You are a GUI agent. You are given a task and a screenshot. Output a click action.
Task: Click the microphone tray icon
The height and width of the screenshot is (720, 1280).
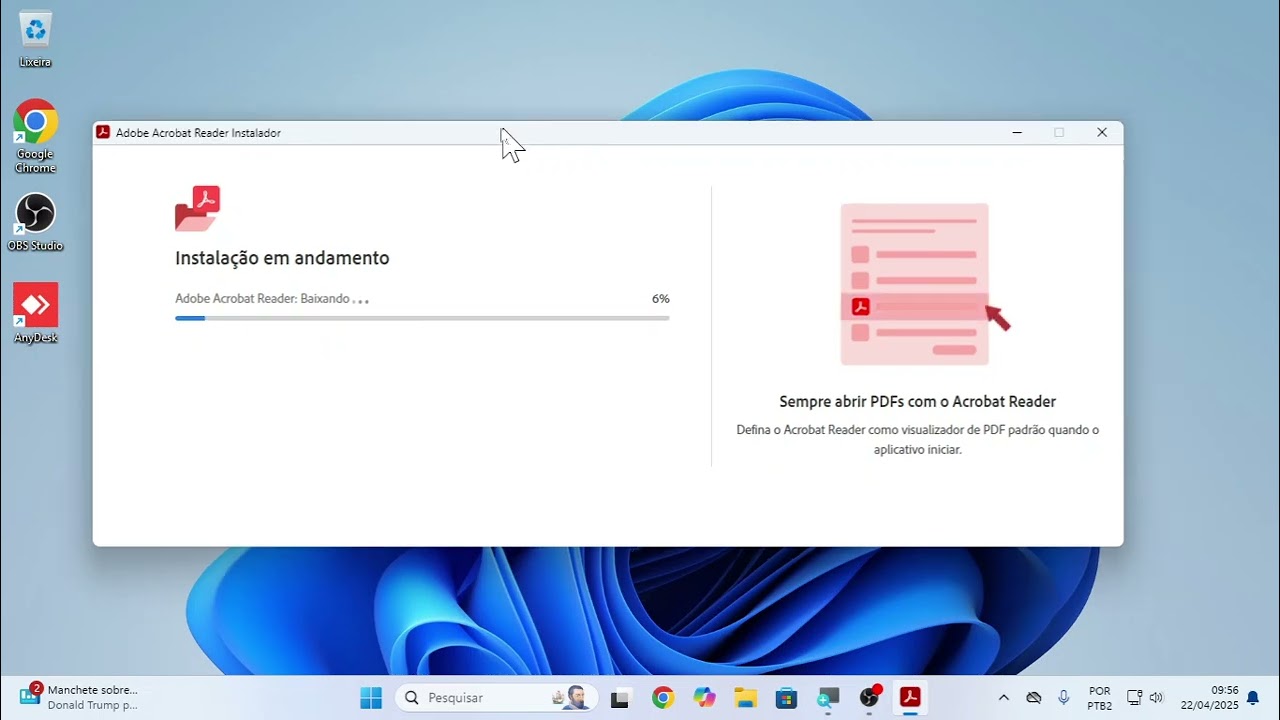(x=1064, y=698)
